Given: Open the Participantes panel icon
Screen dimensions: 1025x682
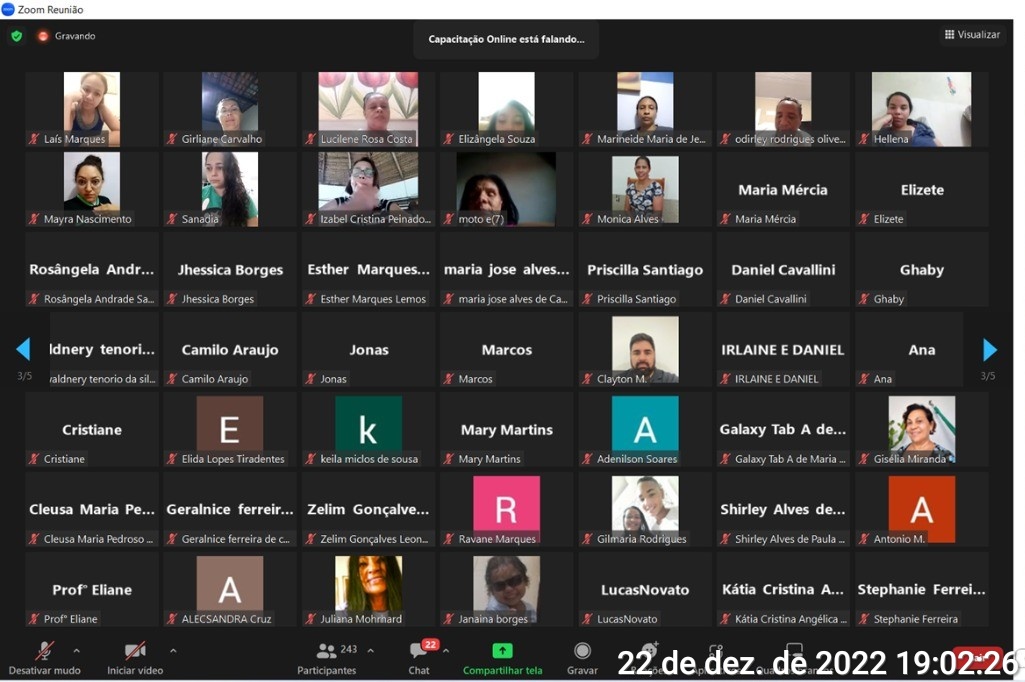Looking at the screenshot, I should click(x=327, y=650).
